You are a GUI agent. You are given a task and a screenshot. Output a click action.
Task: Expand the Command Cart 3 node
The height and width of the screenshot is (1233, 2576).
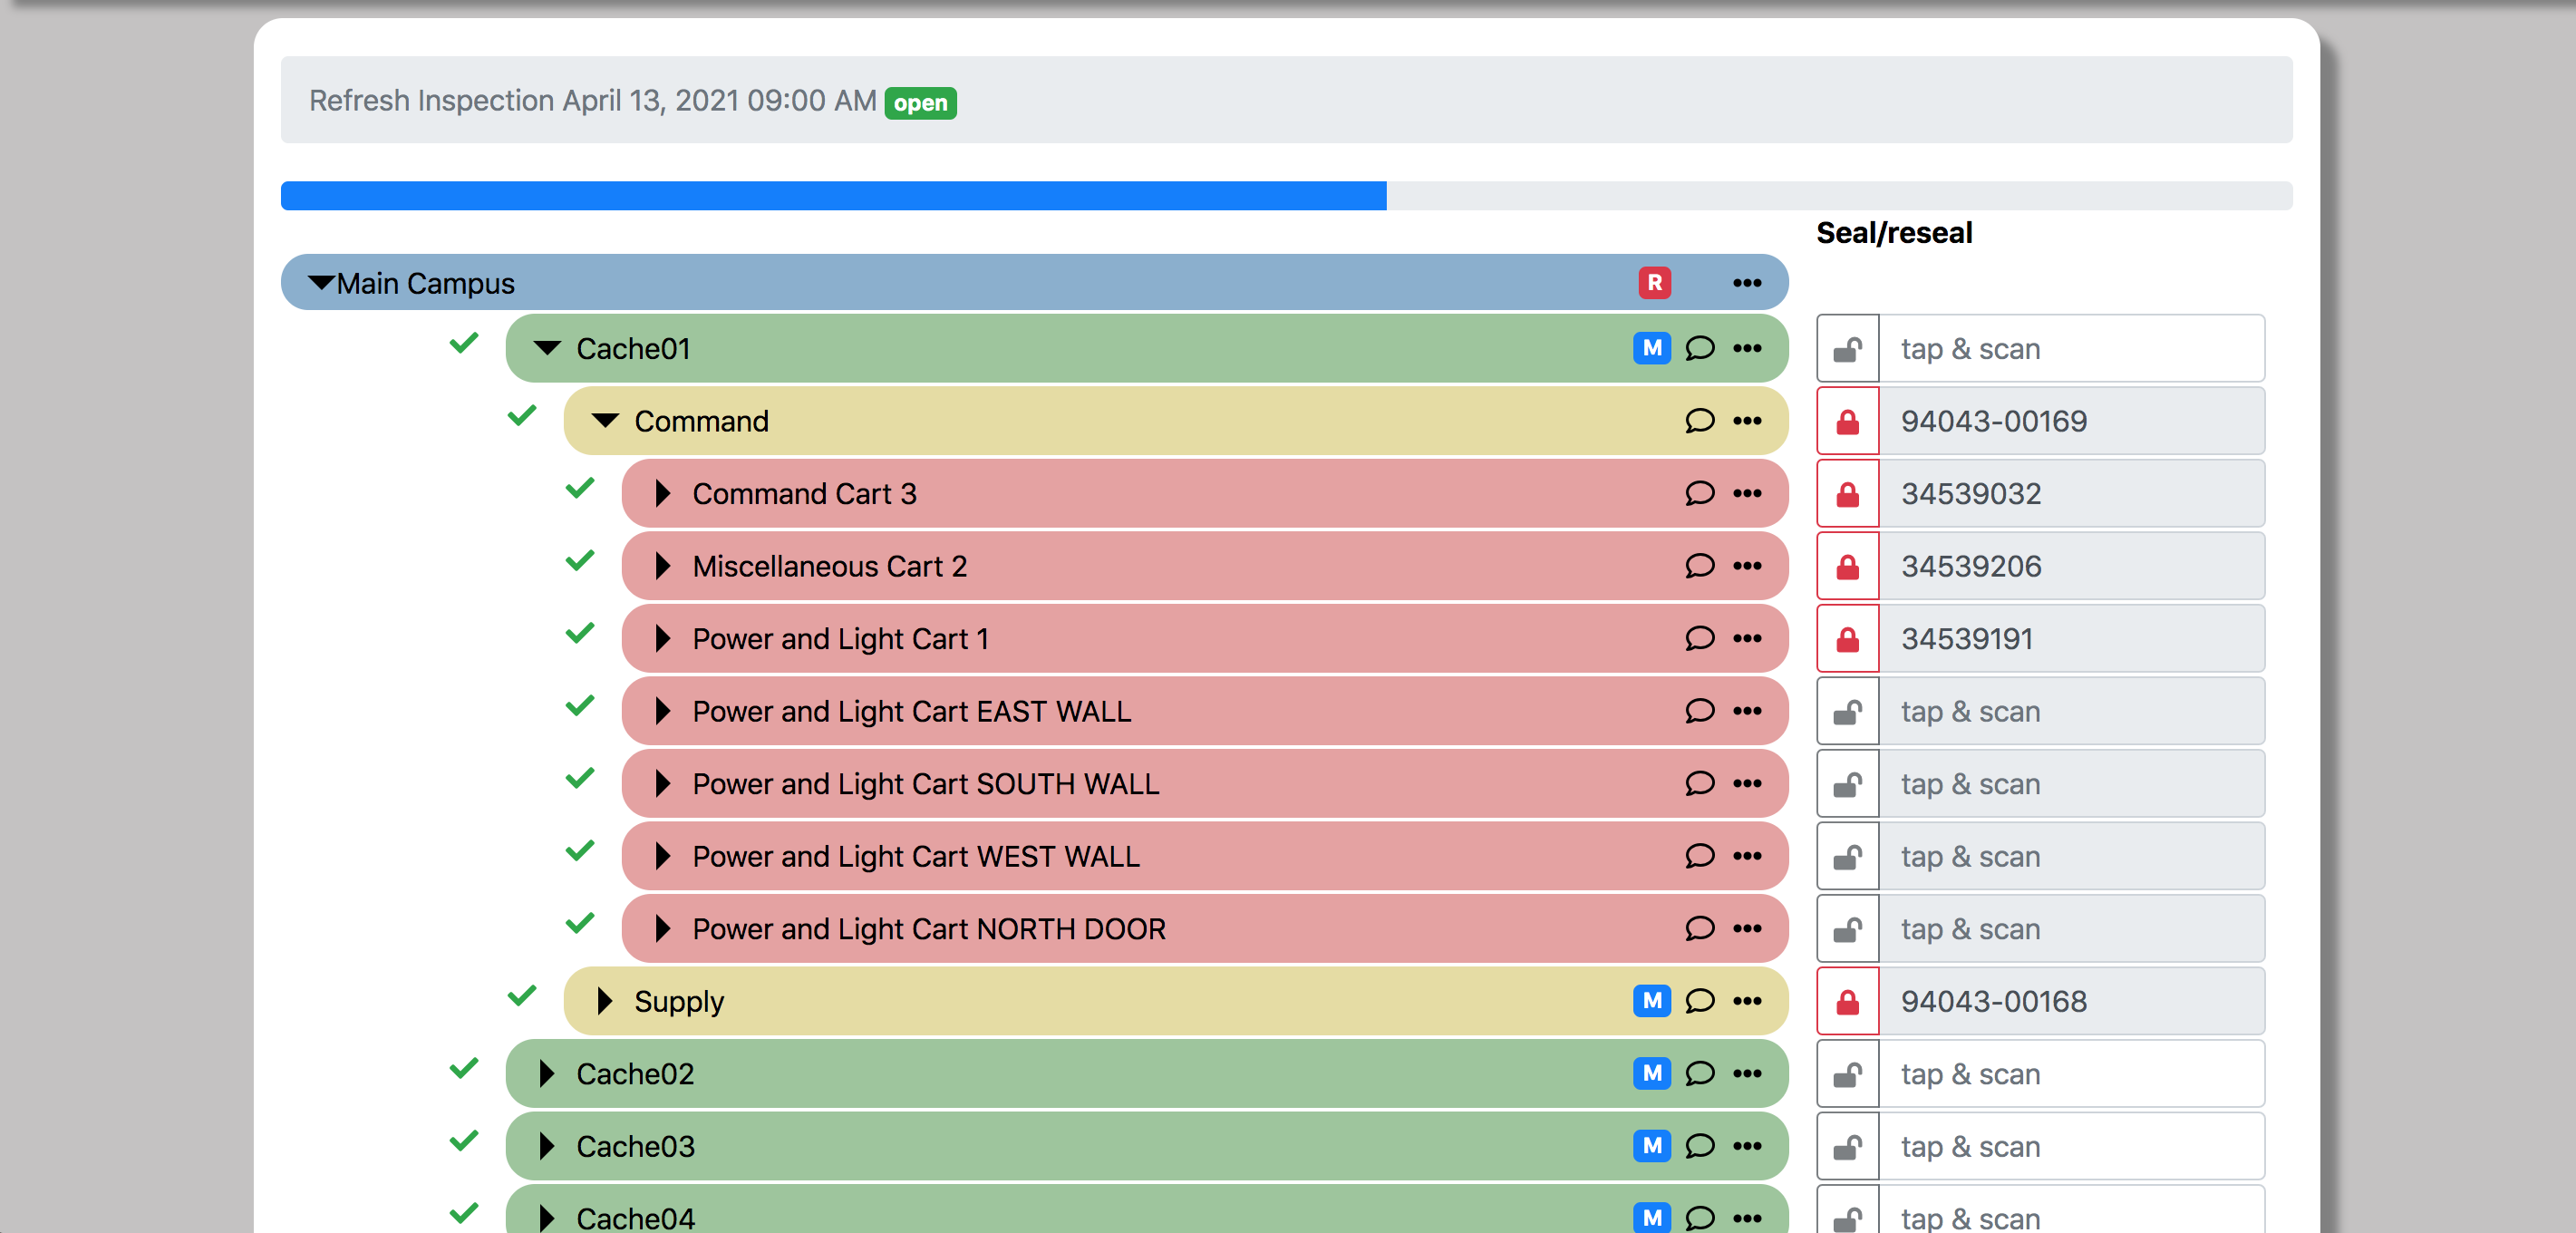coord(662,493)
